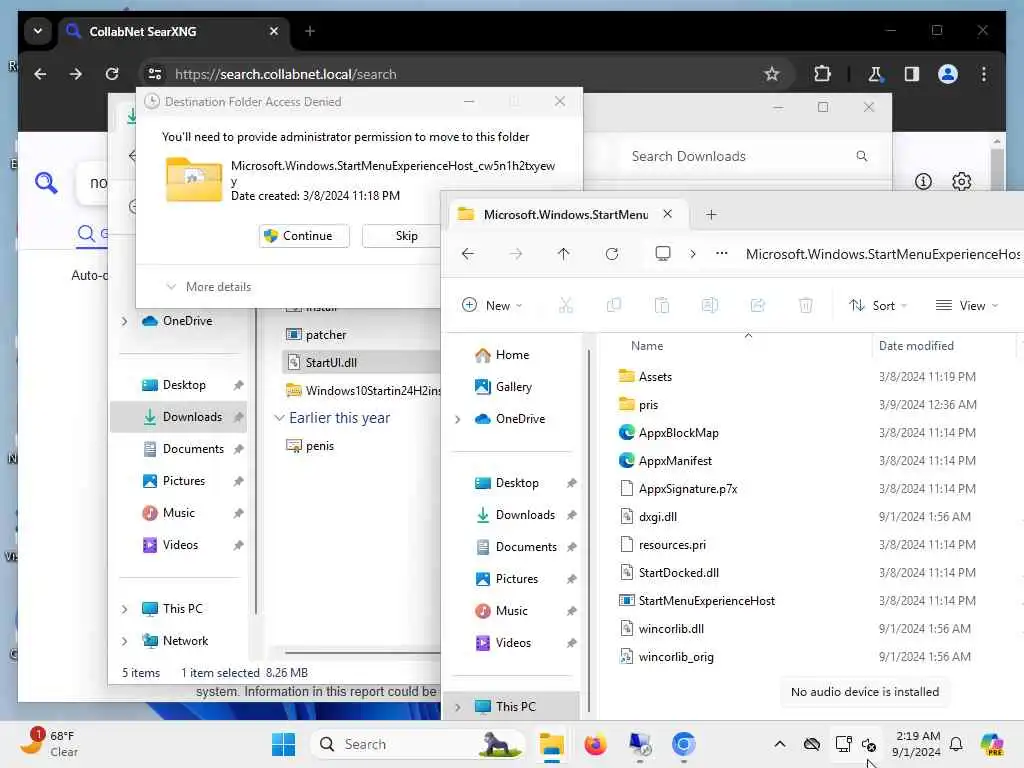Reload the browser page
Viewport: 1024px width, 768px height.
112,74
